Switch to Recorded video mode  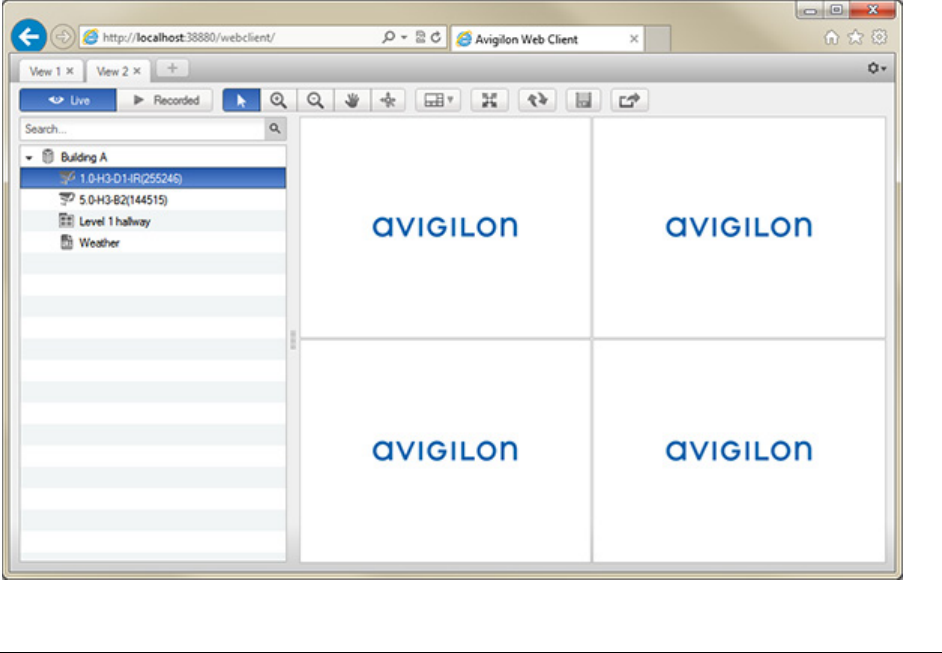coord(165,100)
